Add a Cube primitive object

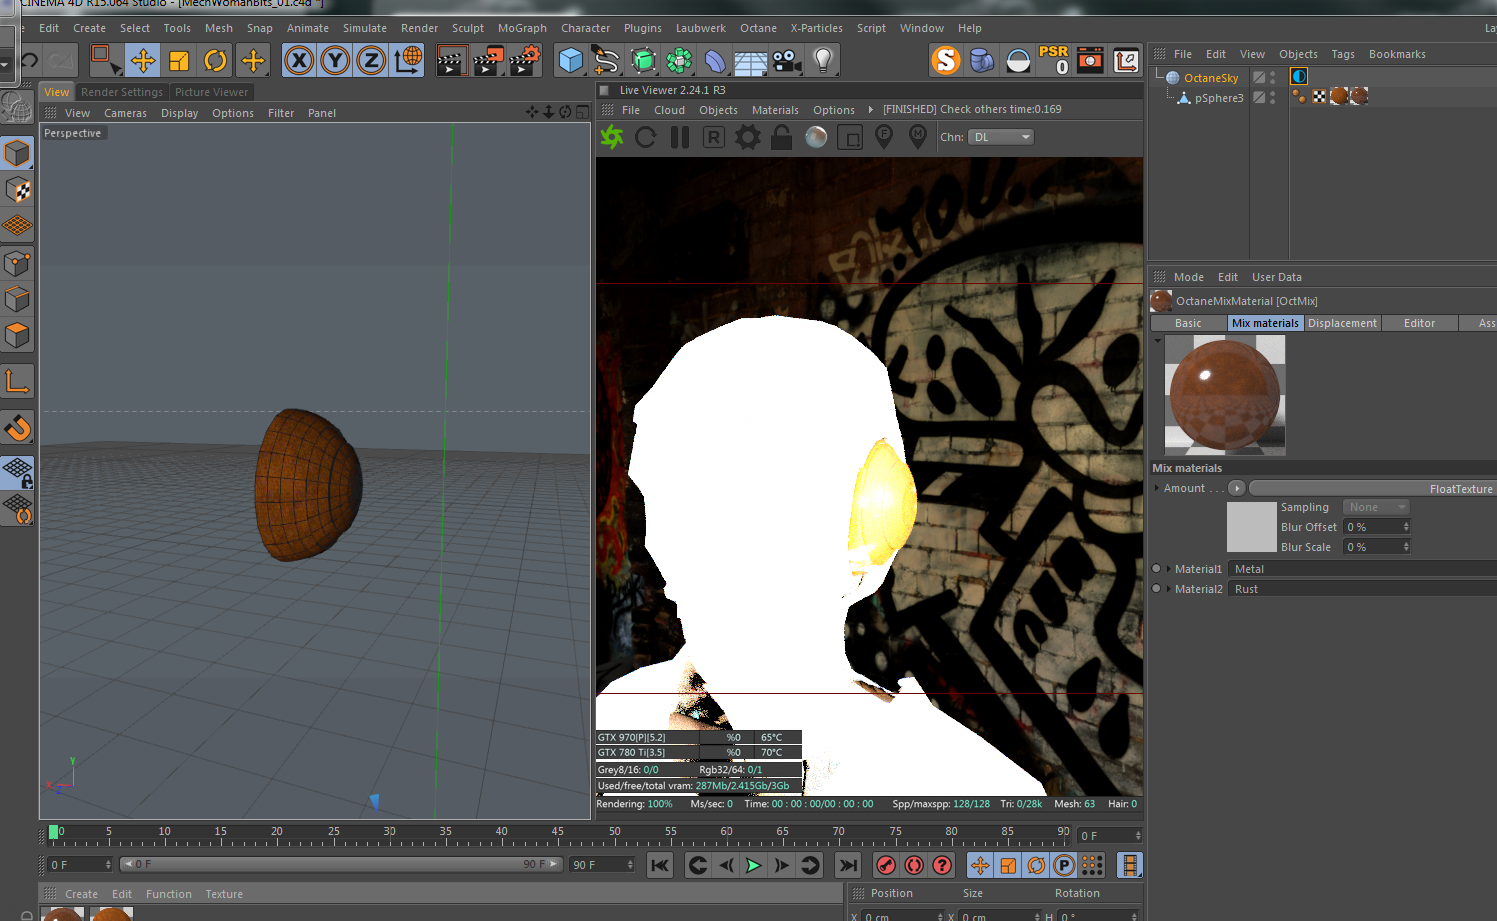[571, 61]
